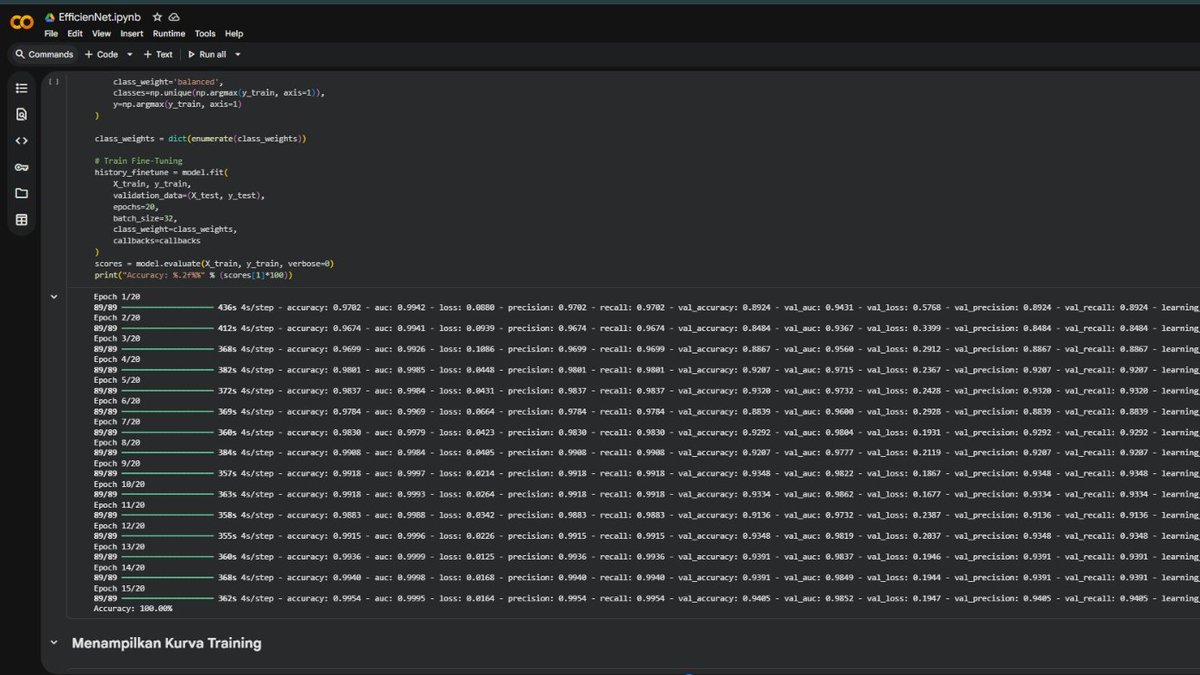The image size is (1200, 675).
Task: Click the 362s 4s/step progress line
Action: tap(646, 598)
